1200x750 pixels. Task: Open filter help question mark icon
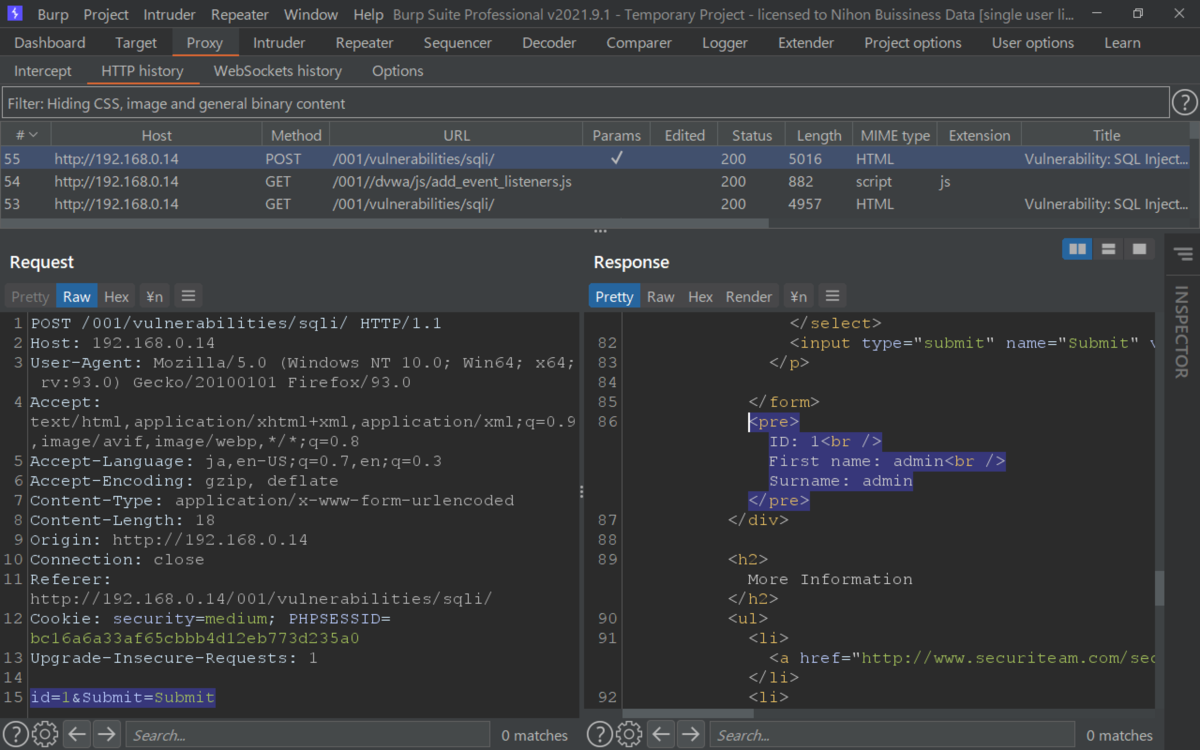(x=1184, y=102)
